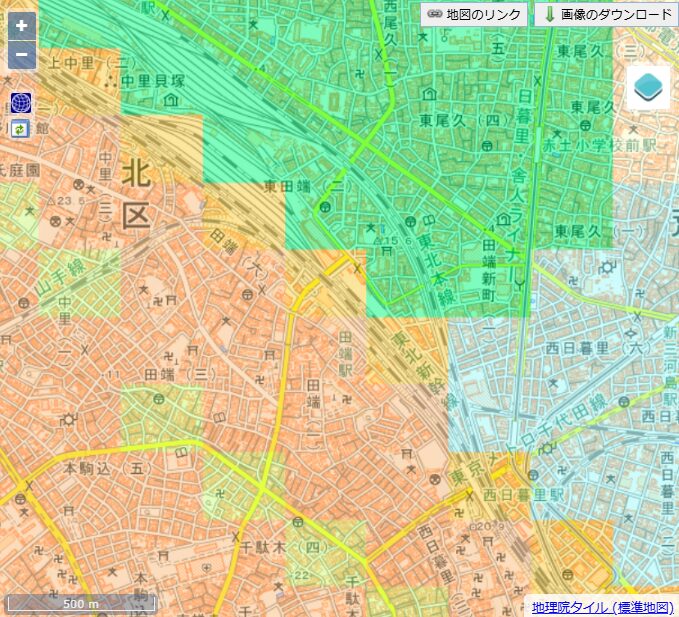Open the 地図のリンク button
The image size is (679, 617).
coord(474,14)
